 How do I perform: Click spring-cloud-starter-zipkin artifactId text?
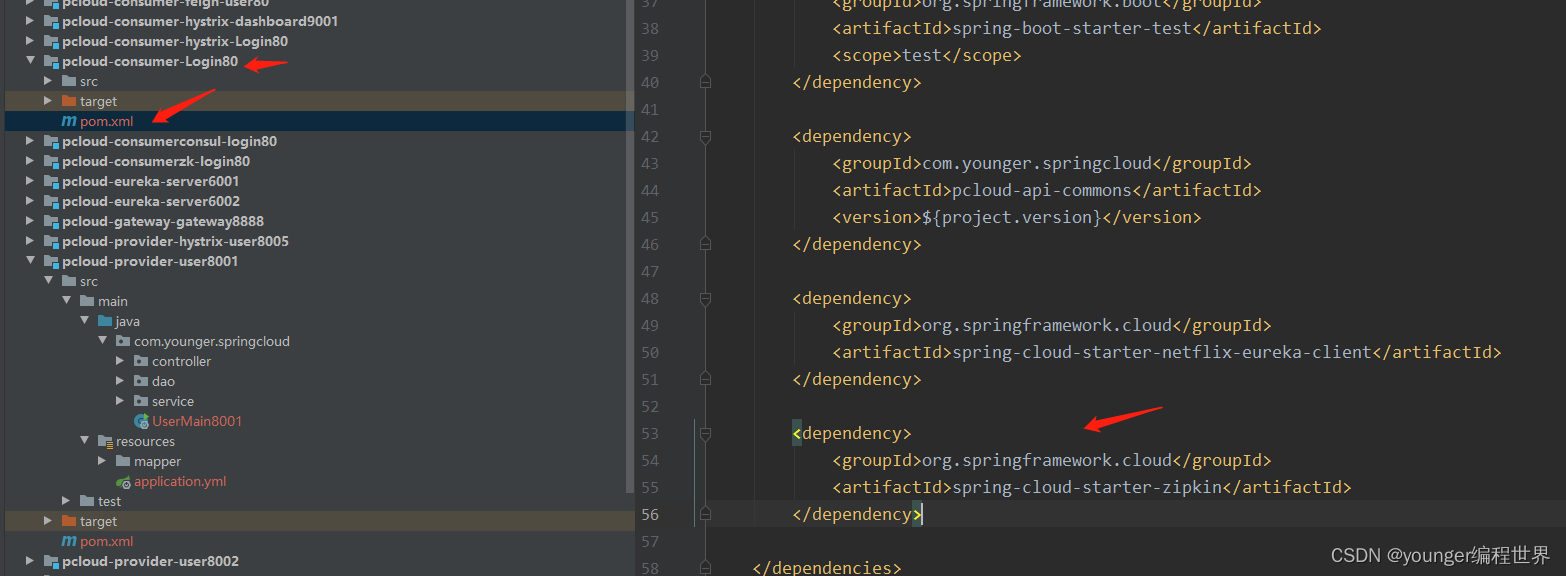[1088, 487]
